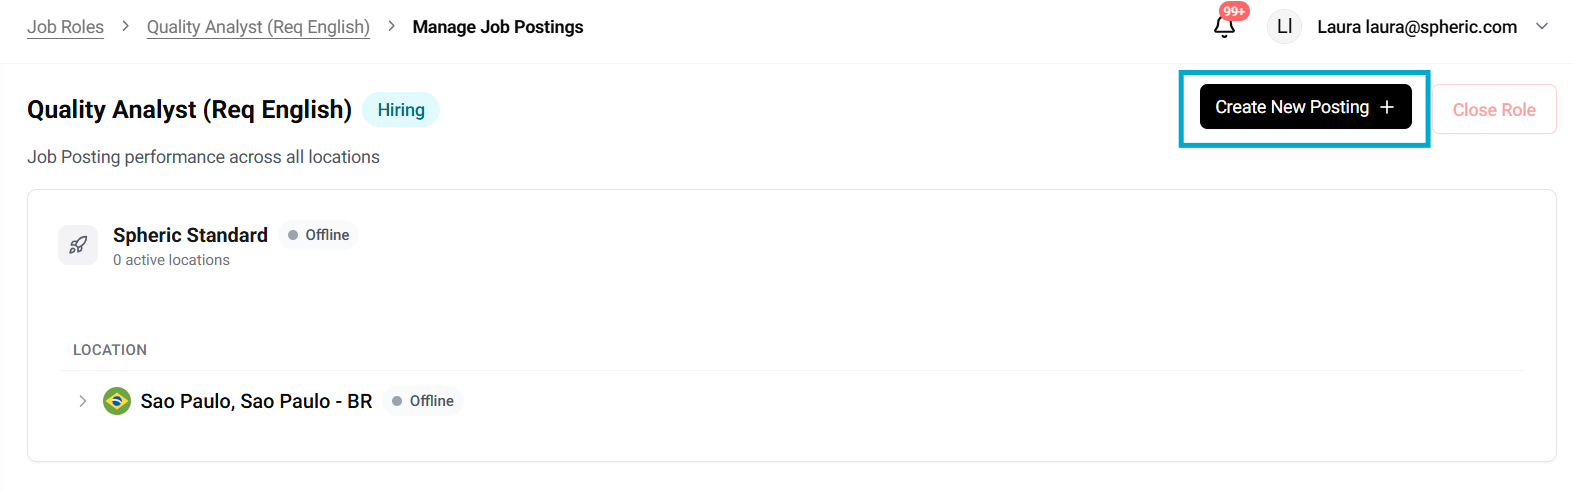Click the 99+ notification count badge
Screen dimensions: 1573x491
tap(1234, 12)
